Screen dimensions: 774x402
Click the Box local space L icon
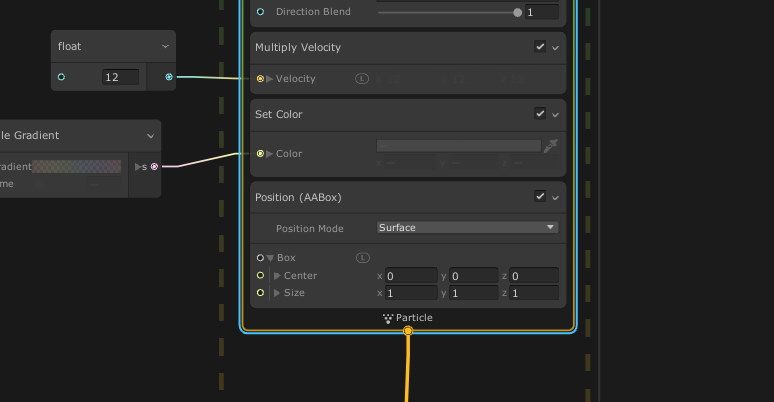click(363, 258)
